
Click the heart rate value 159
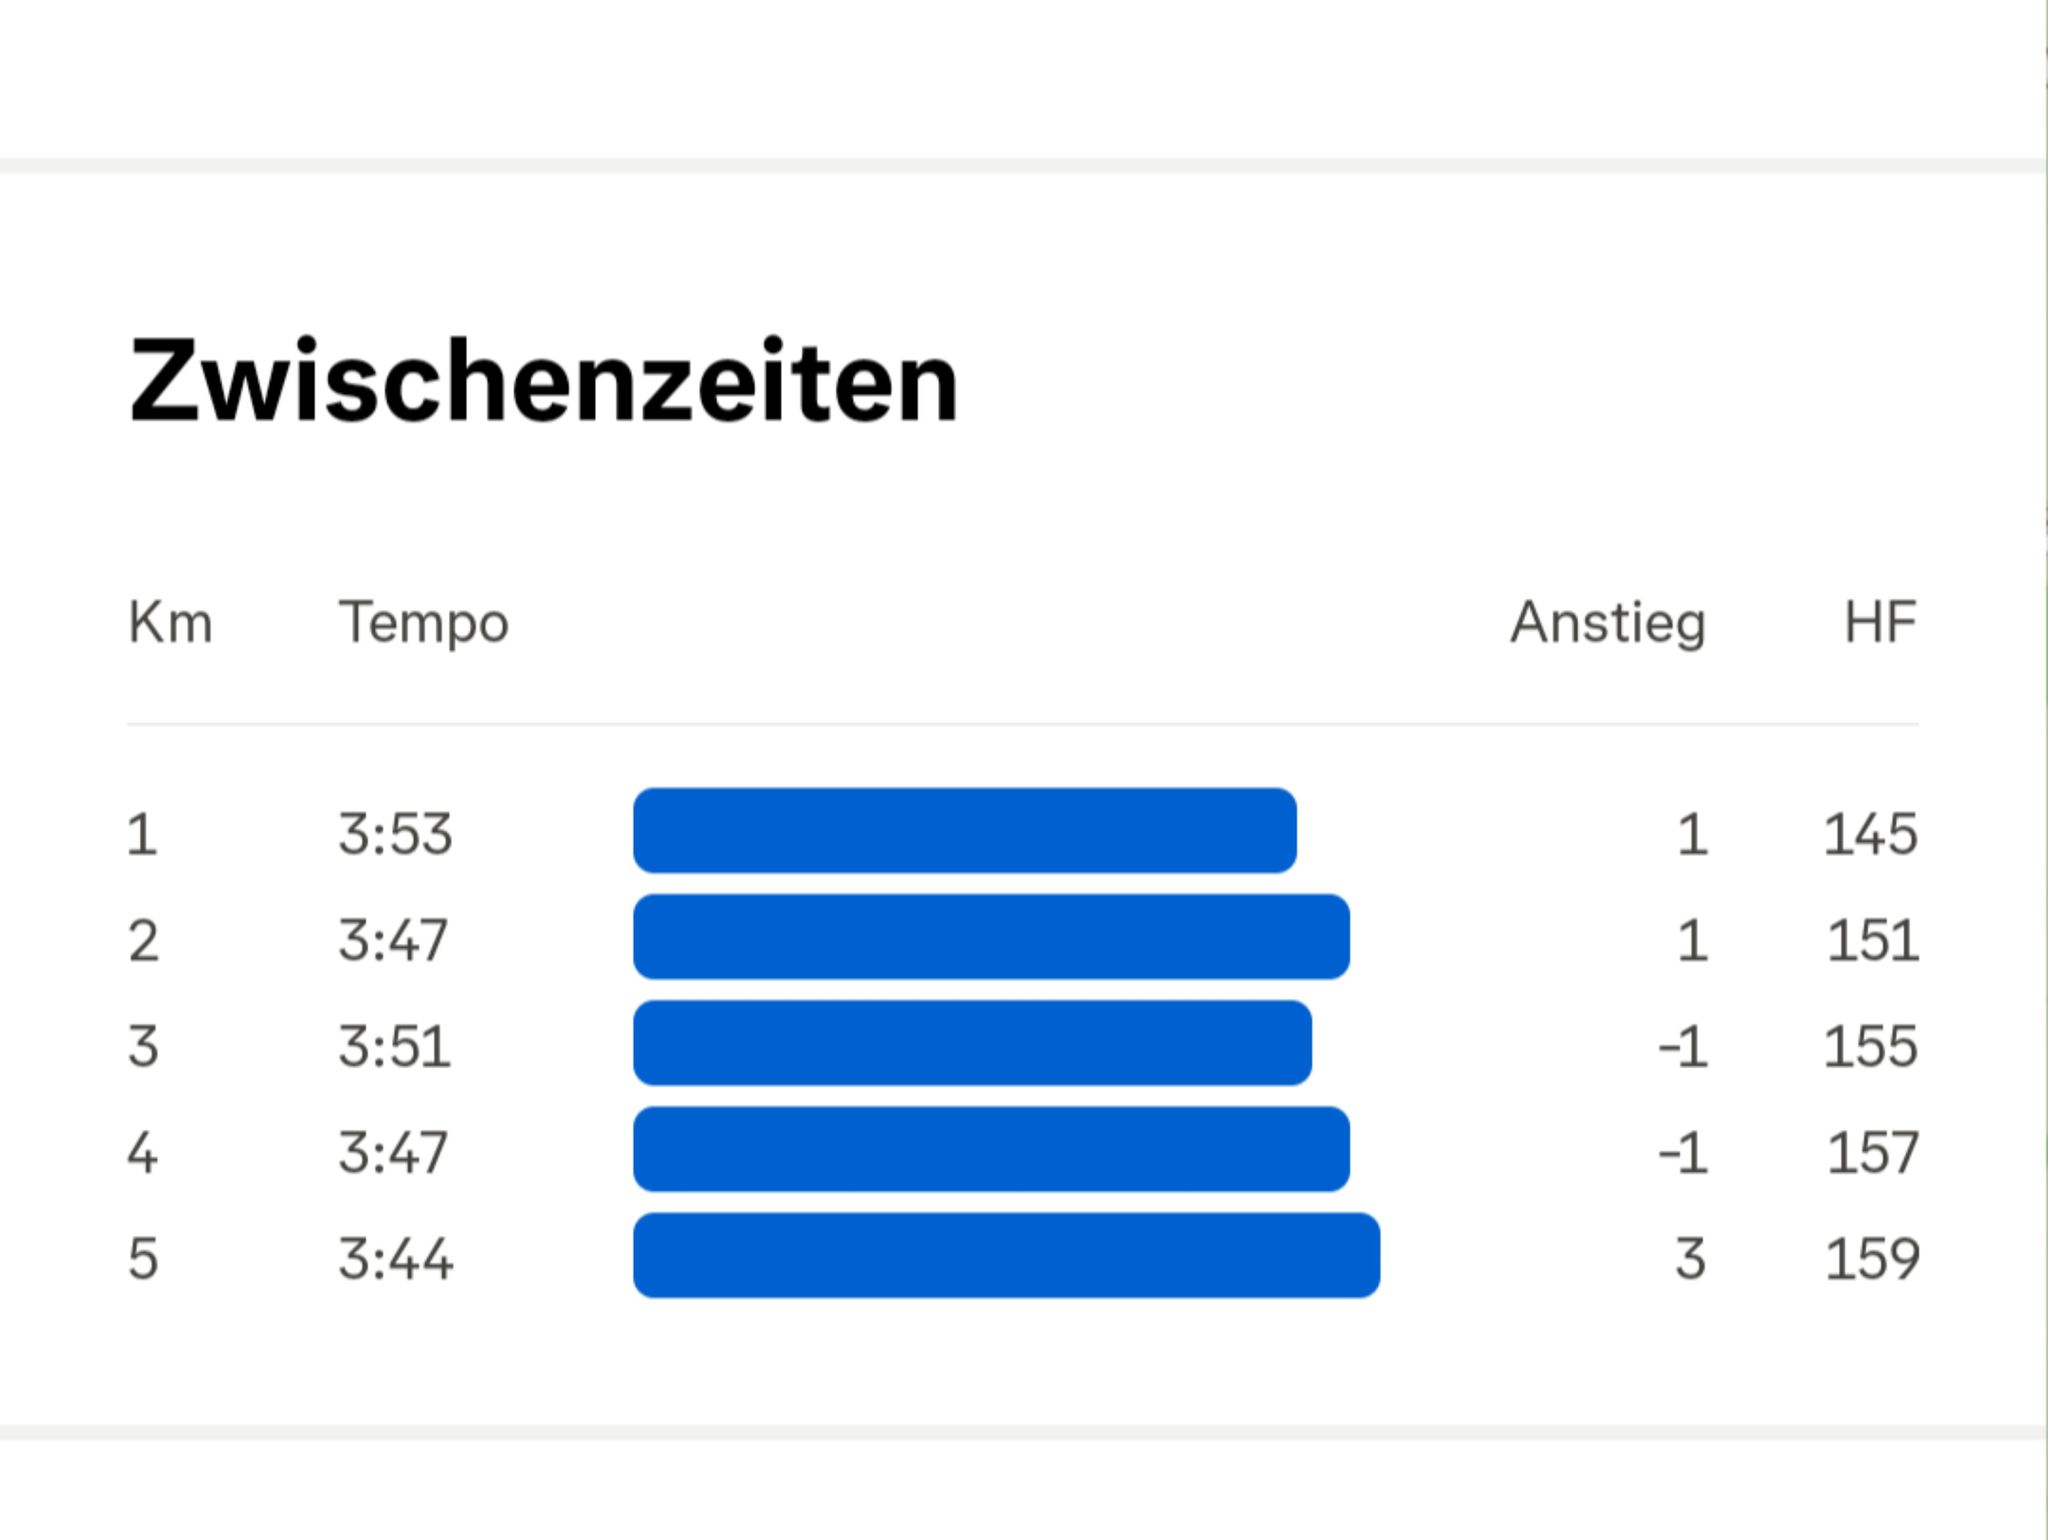pos(1872,1258)
